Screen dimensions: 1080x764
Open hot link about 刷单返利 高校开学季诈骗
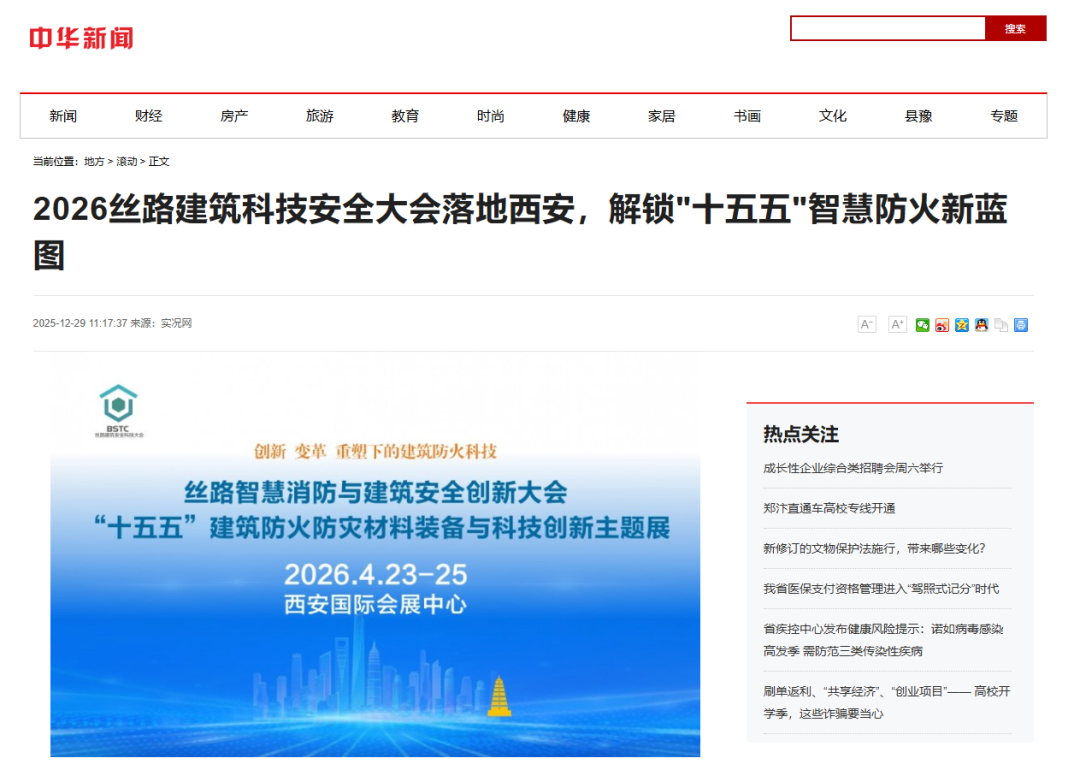tap(886, 703)
